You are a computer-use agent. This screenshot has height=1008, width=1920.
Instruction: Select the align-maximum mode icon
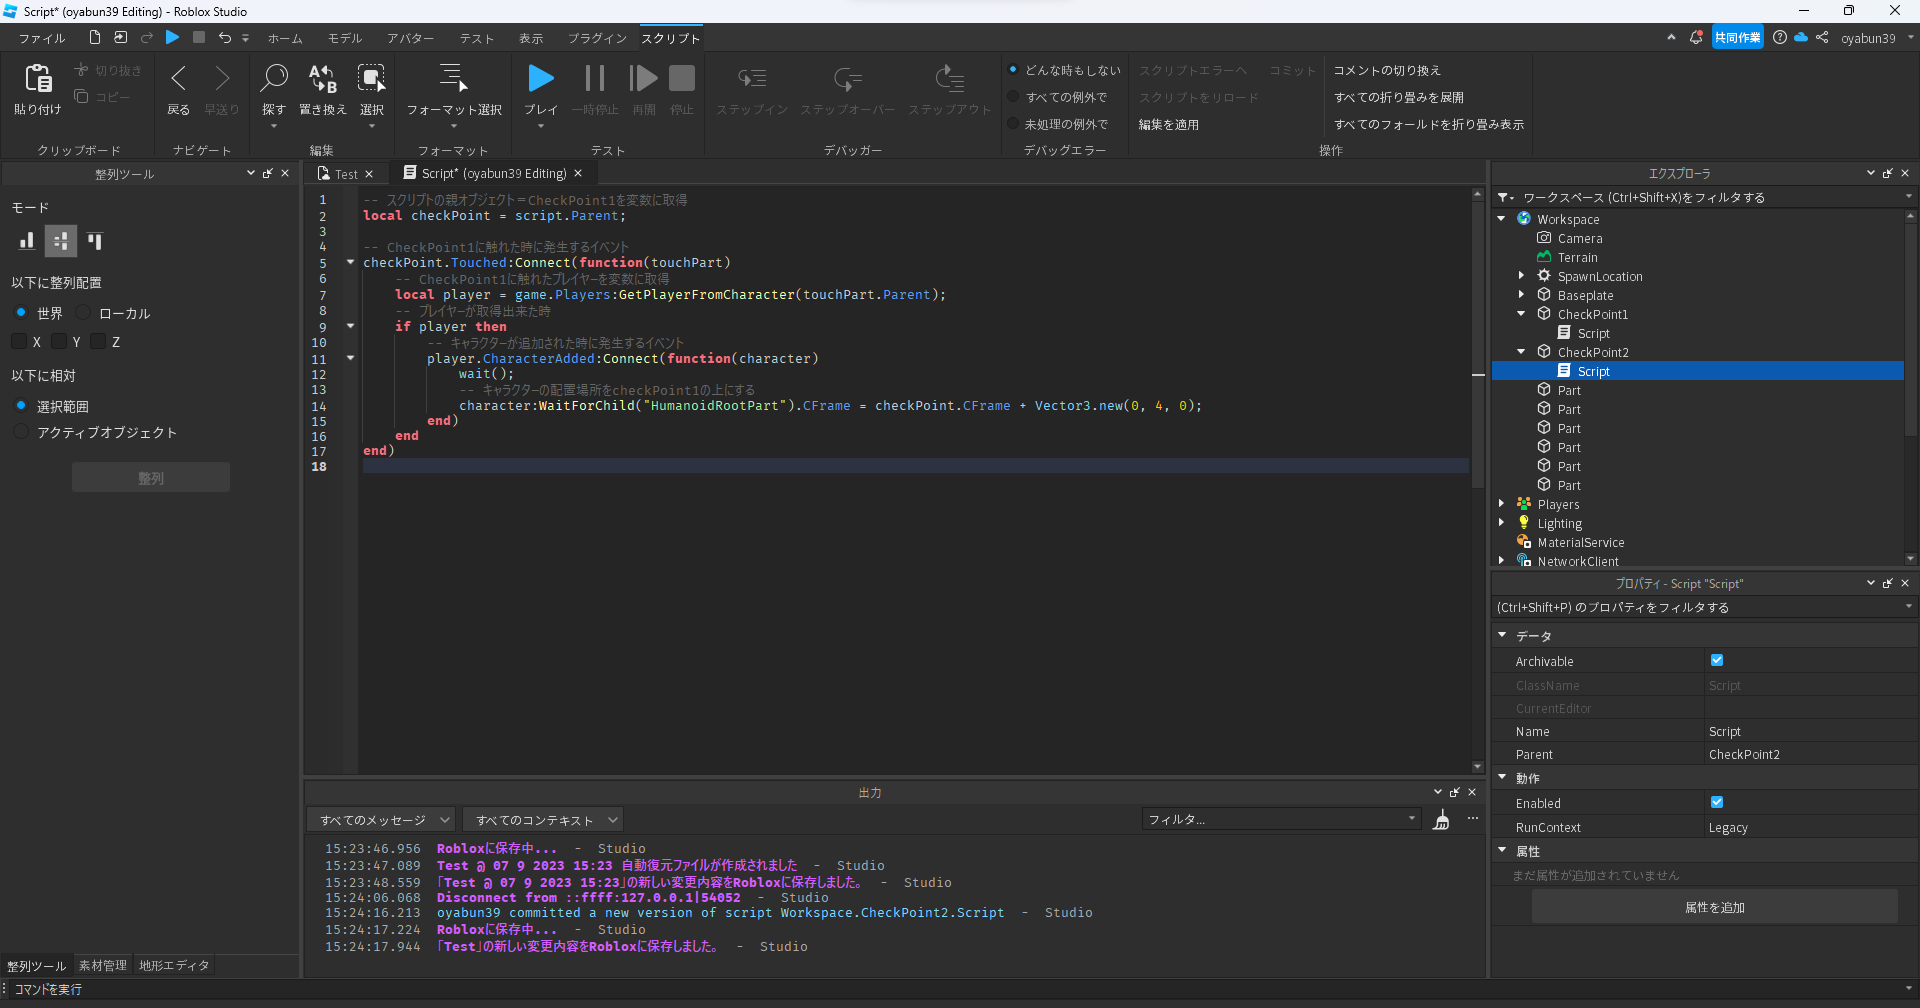pos(95,241)
